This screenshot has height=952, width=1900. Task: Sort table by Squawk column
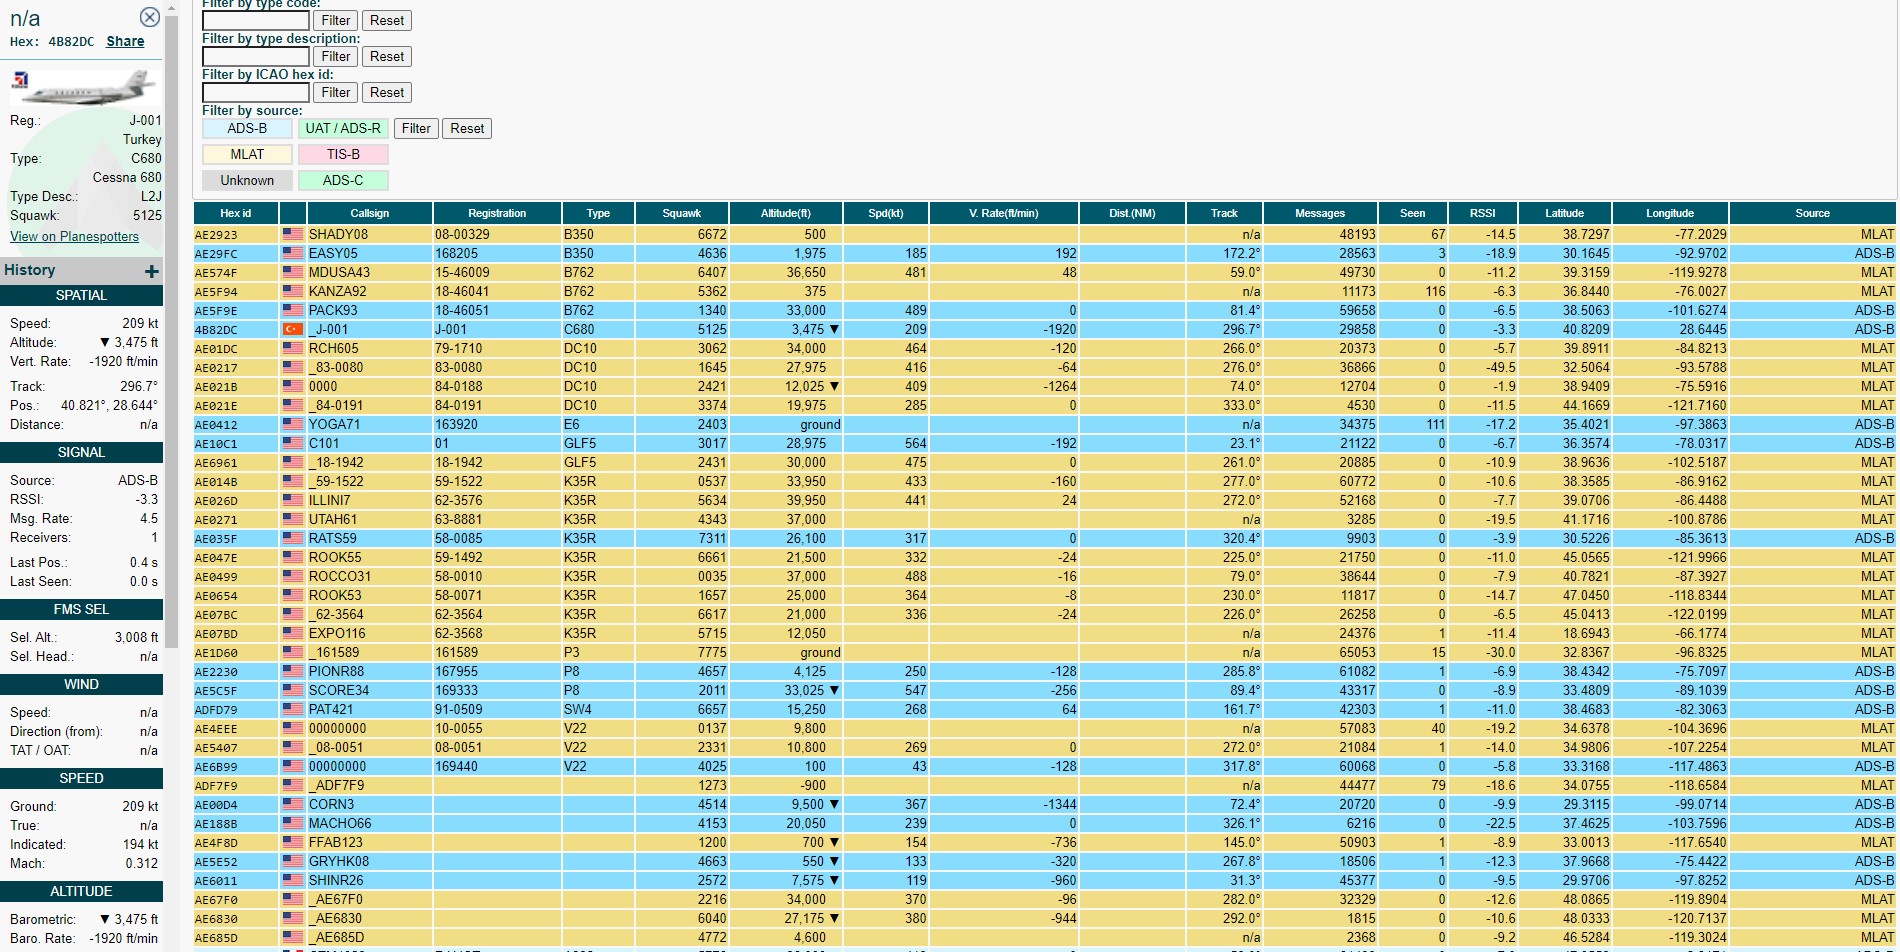[x=682, y=213]
